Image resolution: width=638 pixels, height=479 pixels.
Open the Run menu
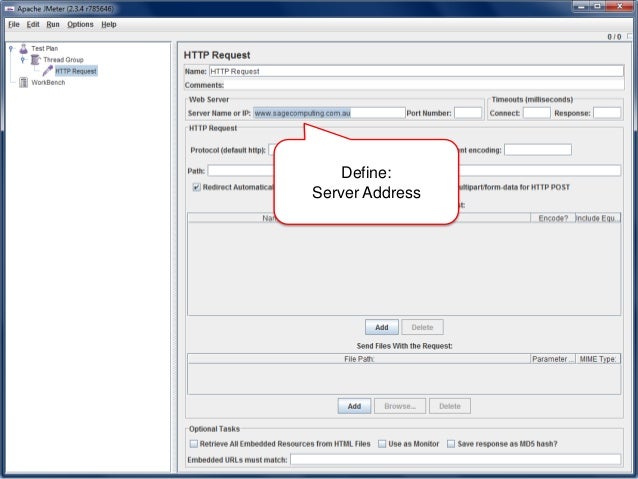53,24
